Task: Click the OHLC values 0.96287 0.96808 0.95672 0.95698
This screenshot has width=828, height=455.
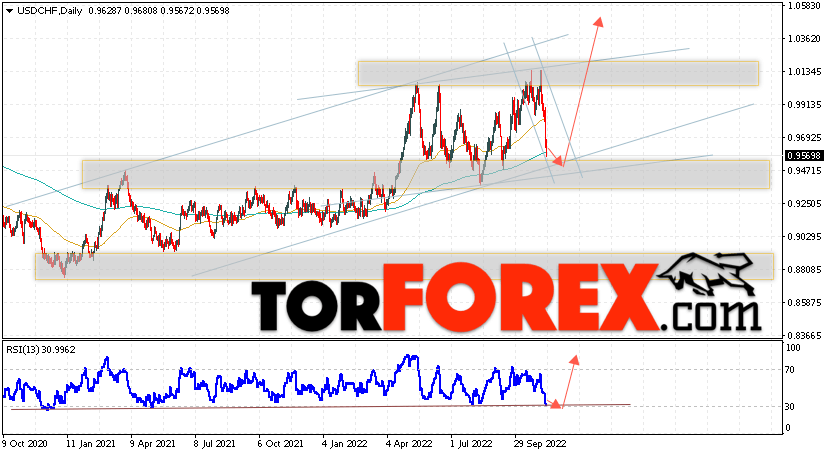Action: click(159, 11)
